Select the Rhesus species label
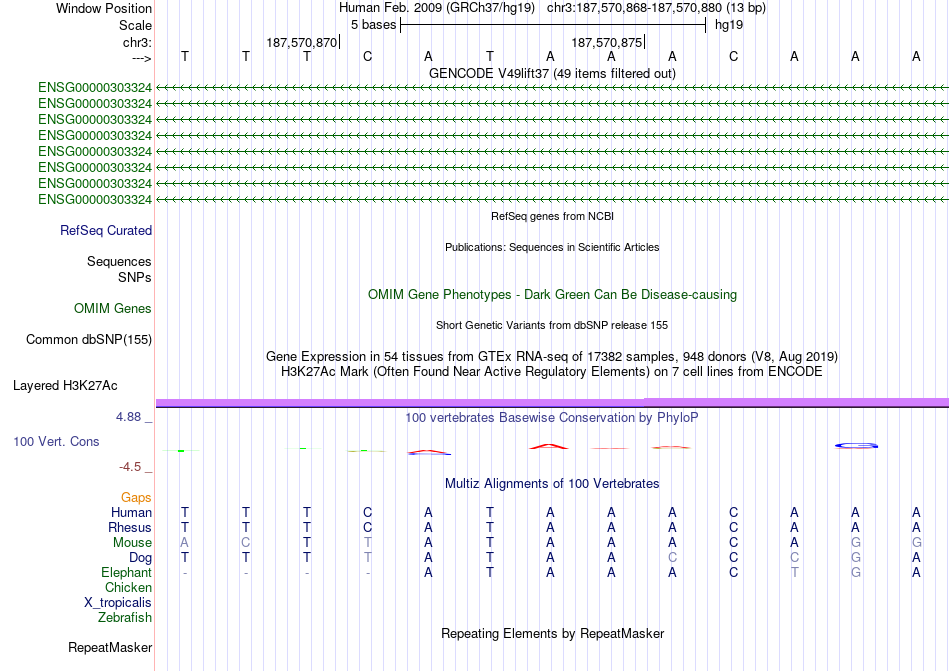 pyautogui.click(x=130, y=527)
